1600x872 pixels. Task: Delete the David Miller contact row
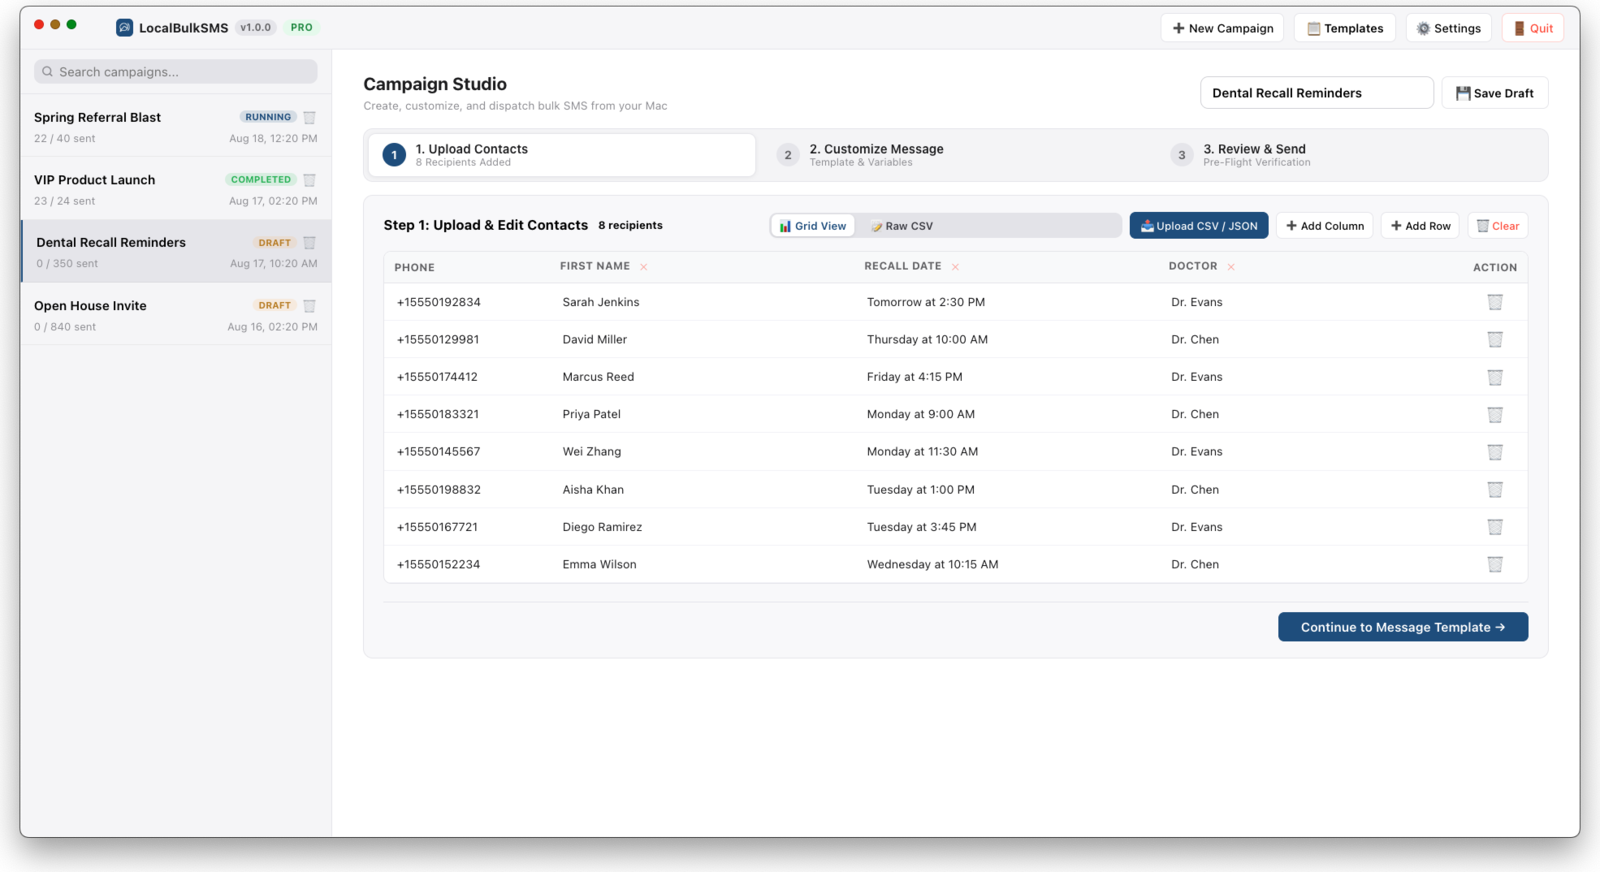pos(1495,340)
